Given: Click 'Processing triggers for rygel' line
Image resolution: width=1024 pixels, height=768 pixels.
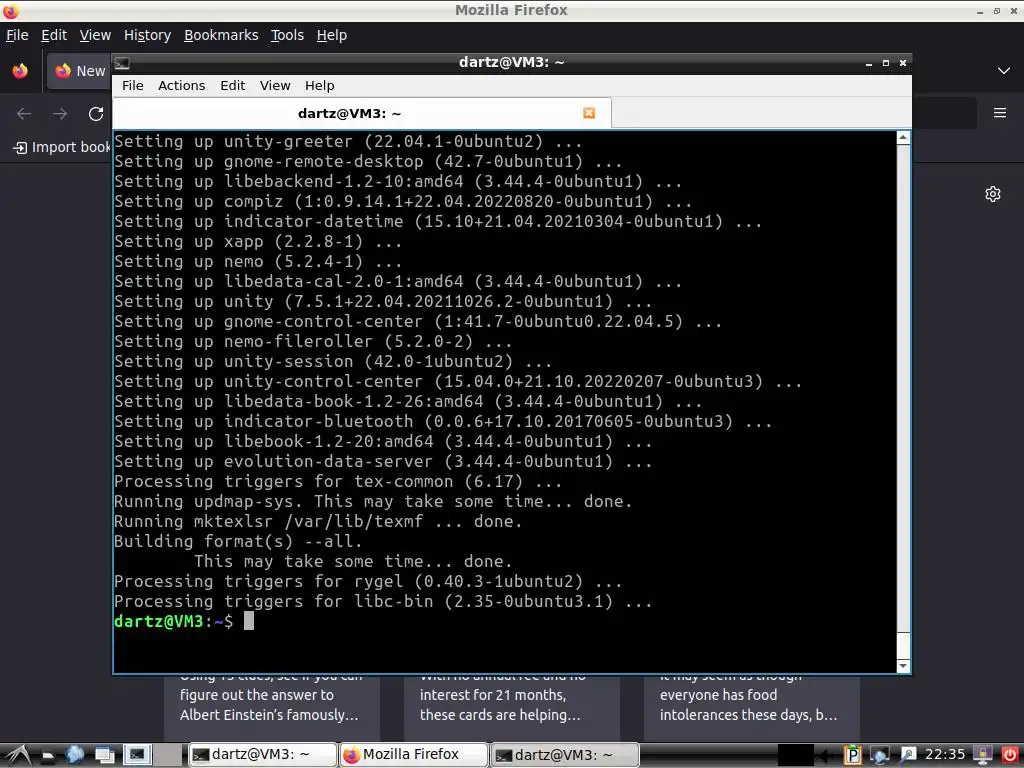Looking at the screenshot, I should (368, 581).
